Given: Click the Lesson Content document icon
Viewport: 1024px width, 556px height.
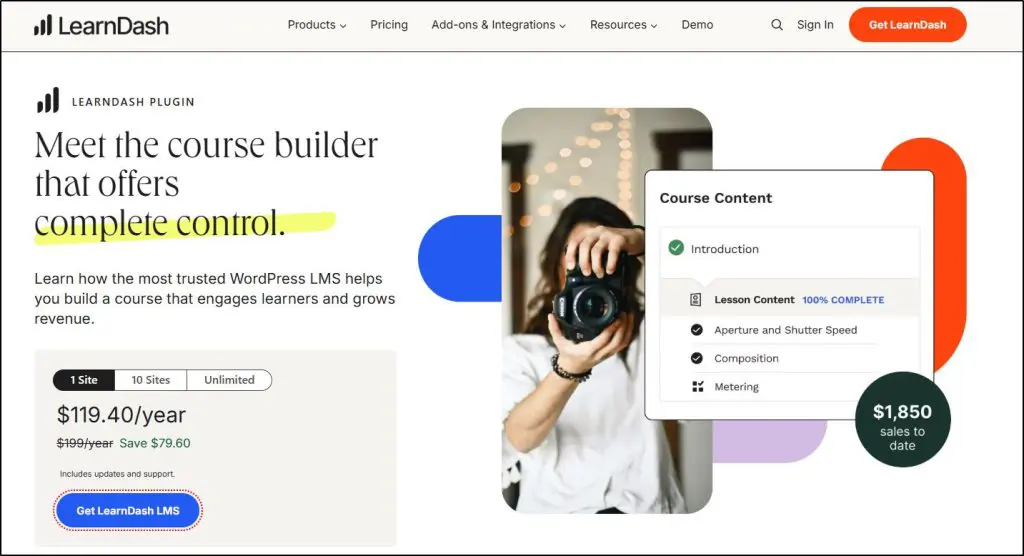Looking at the screenshot, I should 696,300.
